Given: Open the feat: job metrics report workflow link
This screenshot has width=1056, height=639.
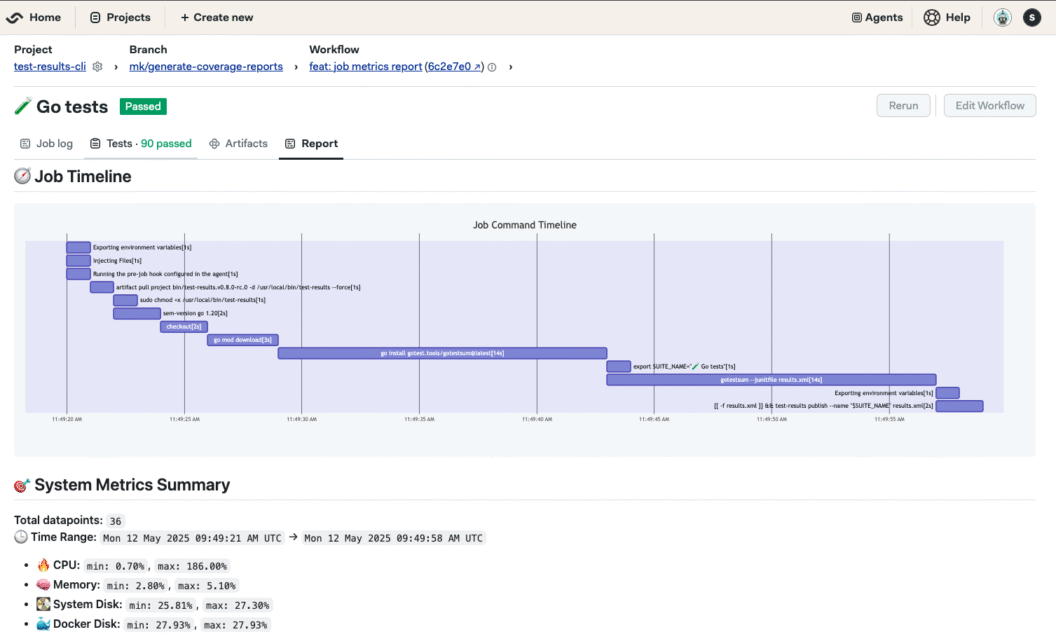Looking at the screenshot, I should coord(366,67).
